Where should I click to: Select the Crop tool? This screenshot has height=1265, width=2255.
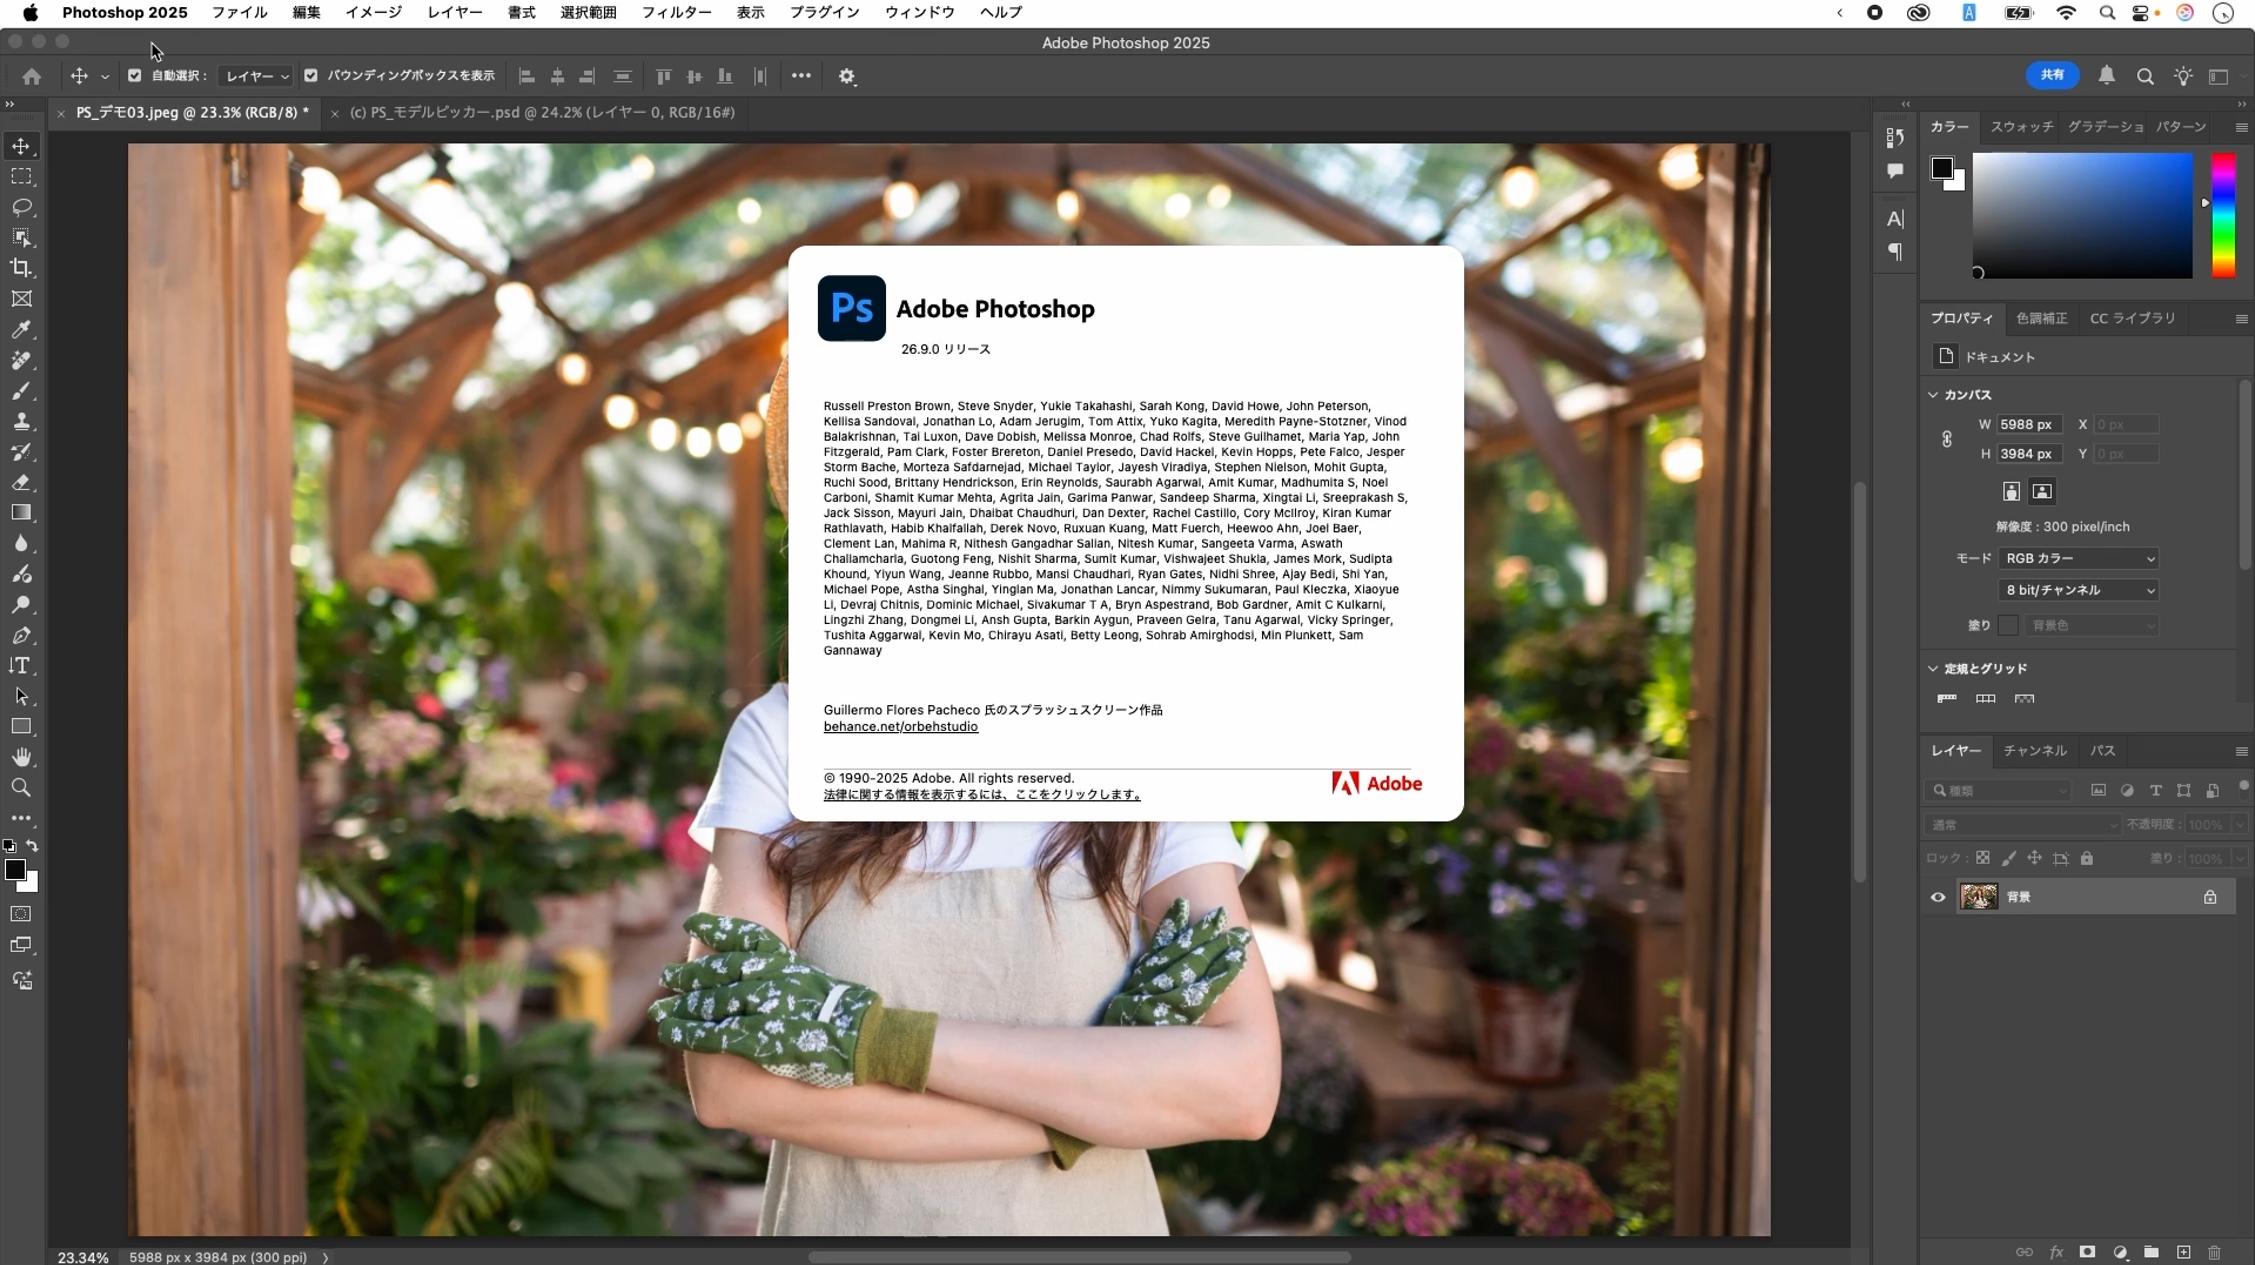22,268
